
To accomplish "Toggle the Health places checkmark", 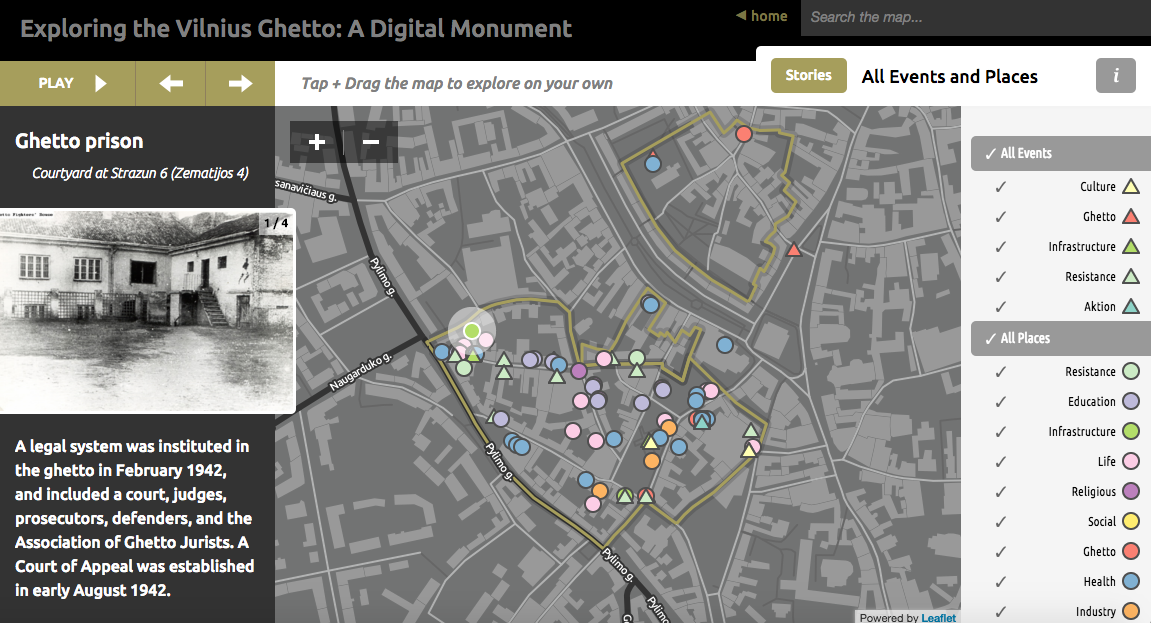I will (x=1000, y=582).
